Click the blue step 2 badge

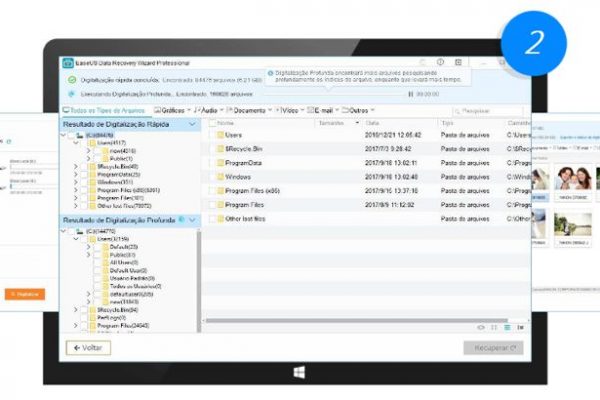[535, 41]
